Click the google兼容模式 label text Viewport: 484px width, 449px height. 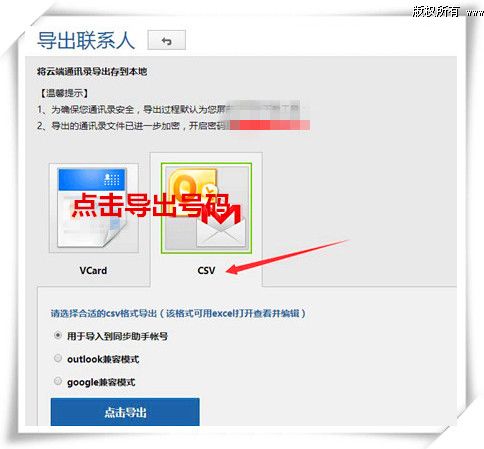(x=101, y=382)
